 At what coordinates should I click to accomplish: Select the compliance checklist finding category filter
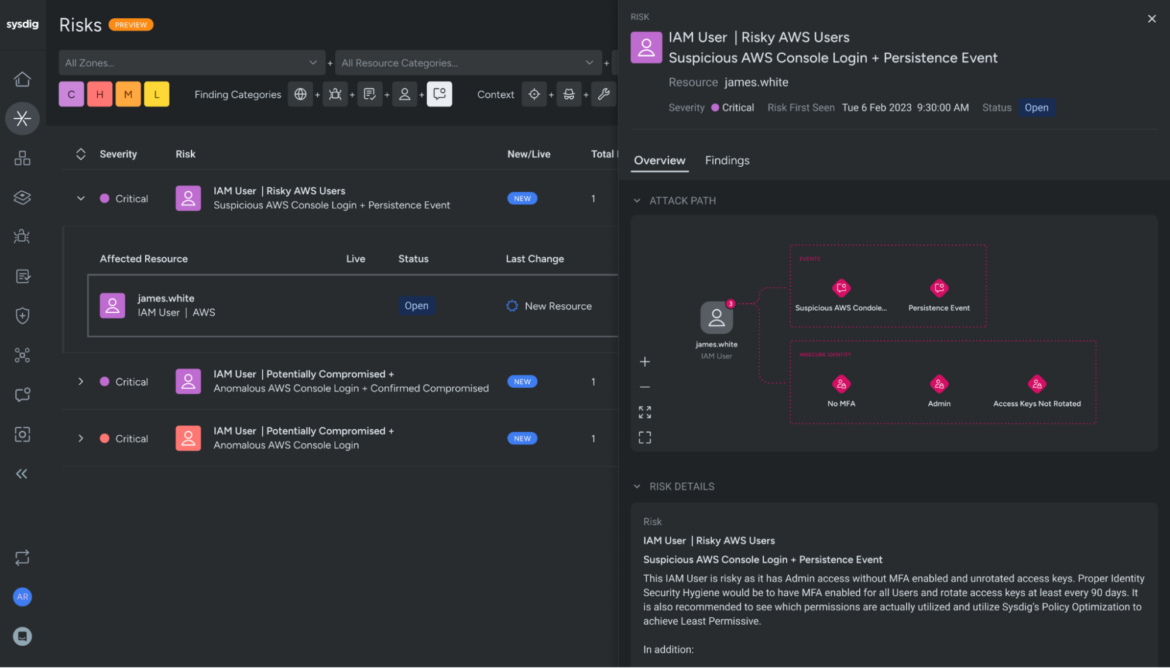369,93
